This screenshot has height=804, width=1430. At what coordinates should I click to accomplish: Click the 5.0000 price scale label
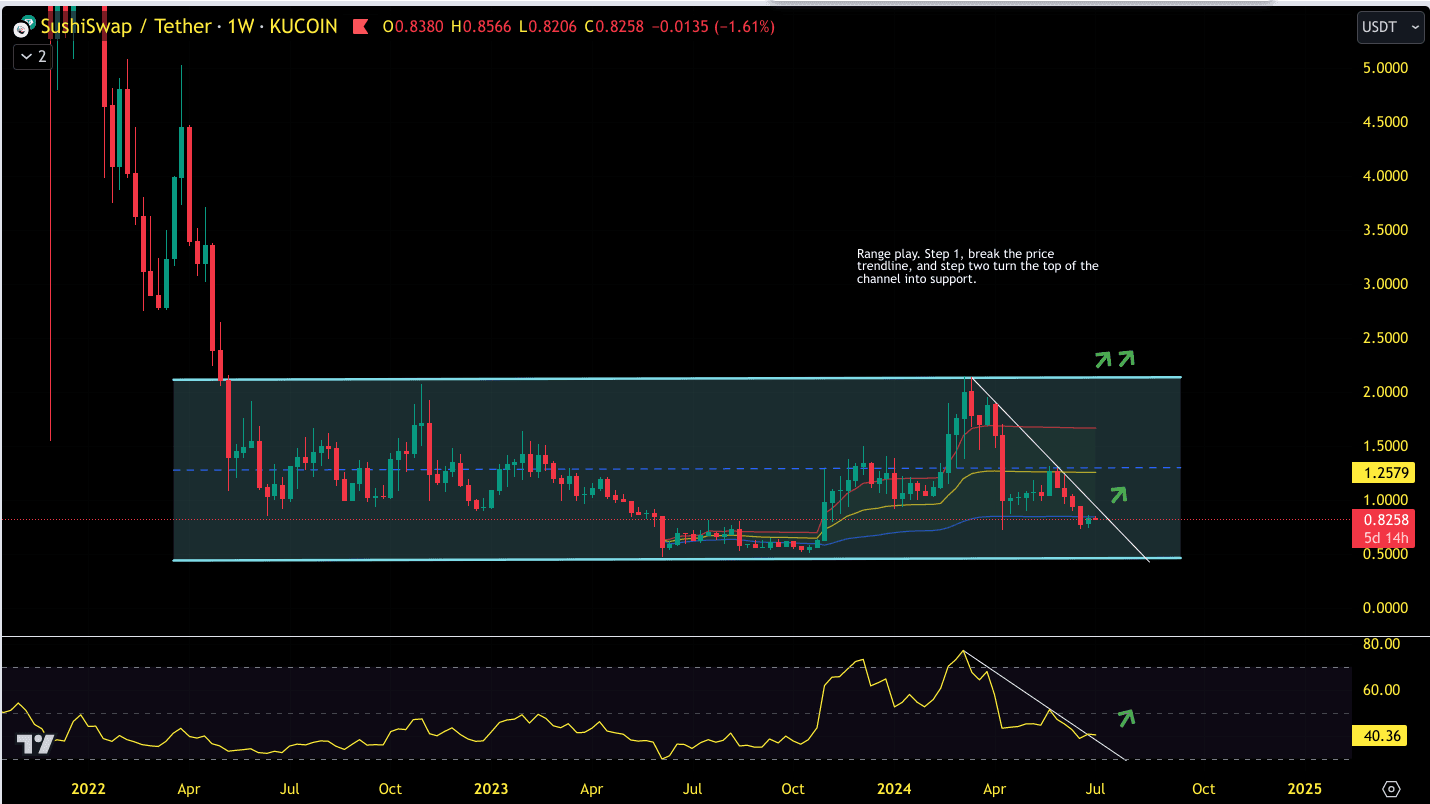pyautogui.click(x=1384, y=68)
